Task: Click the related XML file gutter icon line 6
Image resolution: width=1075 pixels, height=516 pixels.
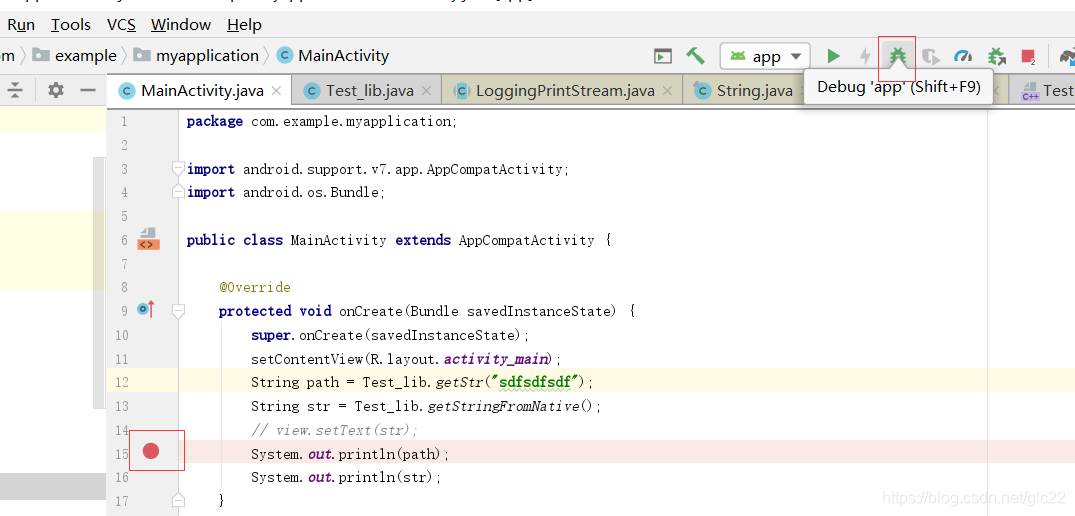Action: 148,239
